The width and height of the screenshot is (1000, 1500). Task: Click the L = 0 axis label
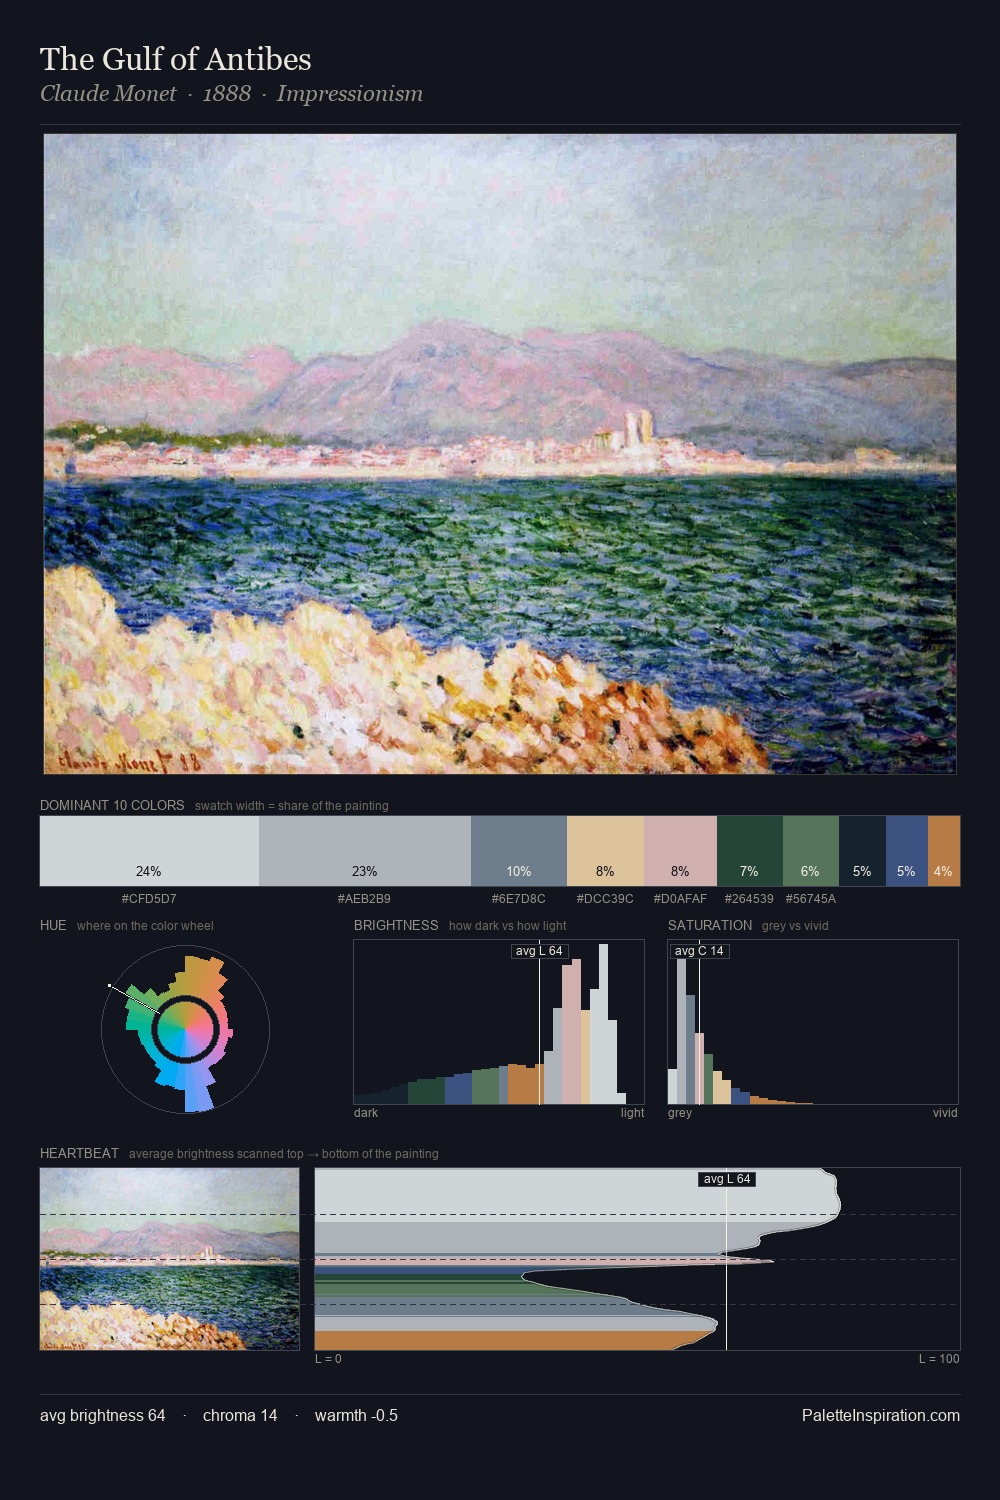[x=328, y=1359]
